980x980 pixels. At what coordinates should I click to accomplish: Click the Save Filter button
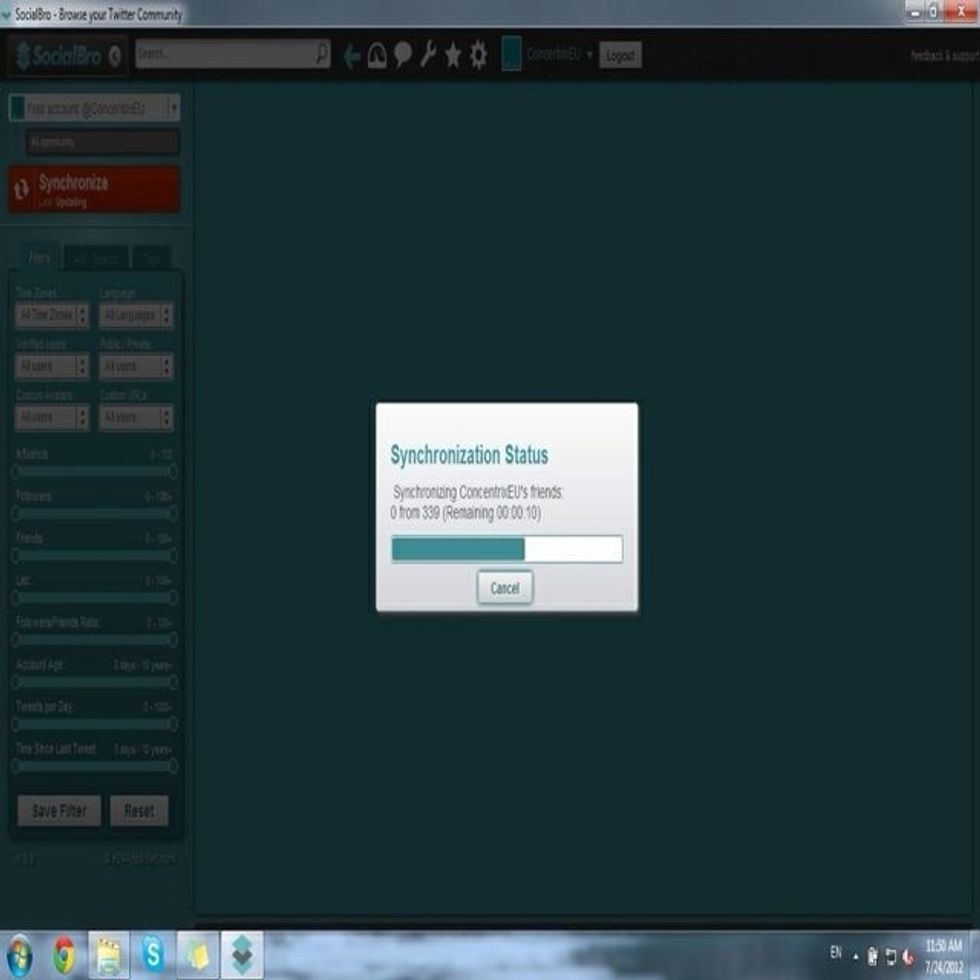pos(59,811)
